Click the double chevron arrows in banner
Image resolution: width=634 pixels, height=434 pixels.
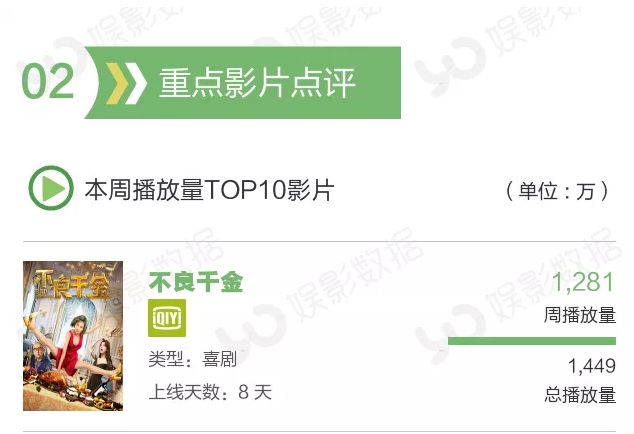pyautogui.click(x=126, y=83)
